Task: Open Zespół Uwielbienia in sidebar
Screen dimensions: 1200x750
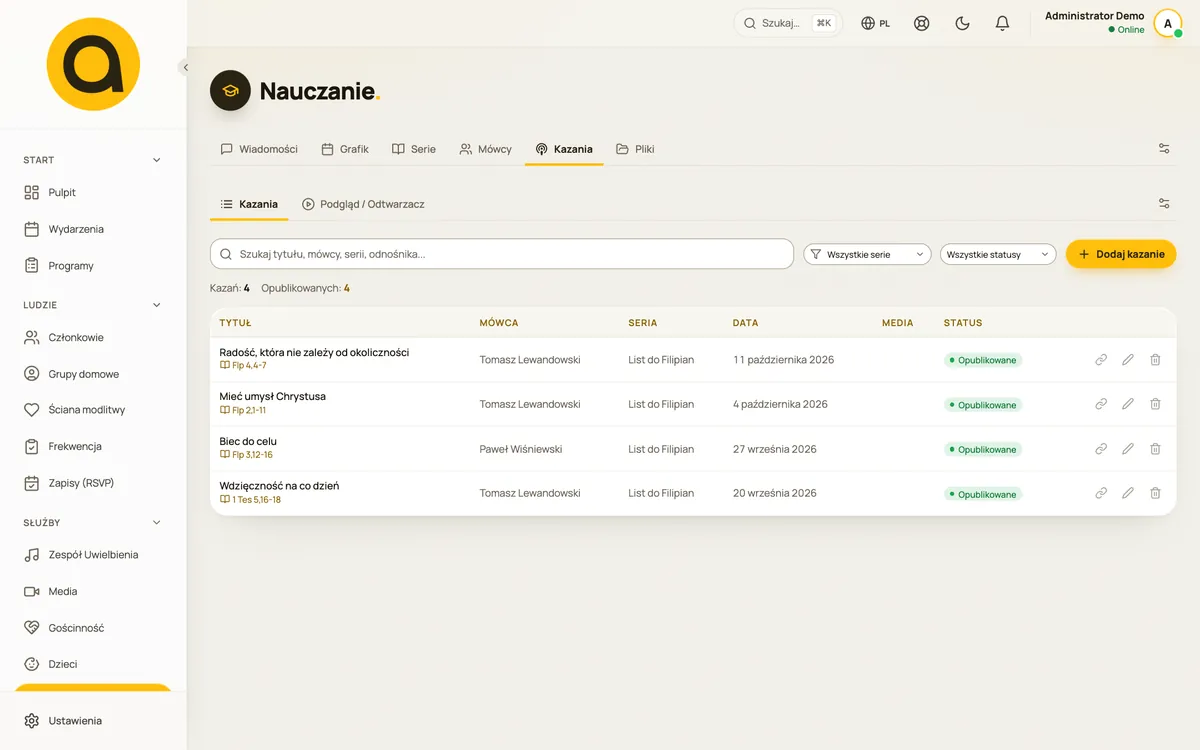Action: click(x=93, y=555)
